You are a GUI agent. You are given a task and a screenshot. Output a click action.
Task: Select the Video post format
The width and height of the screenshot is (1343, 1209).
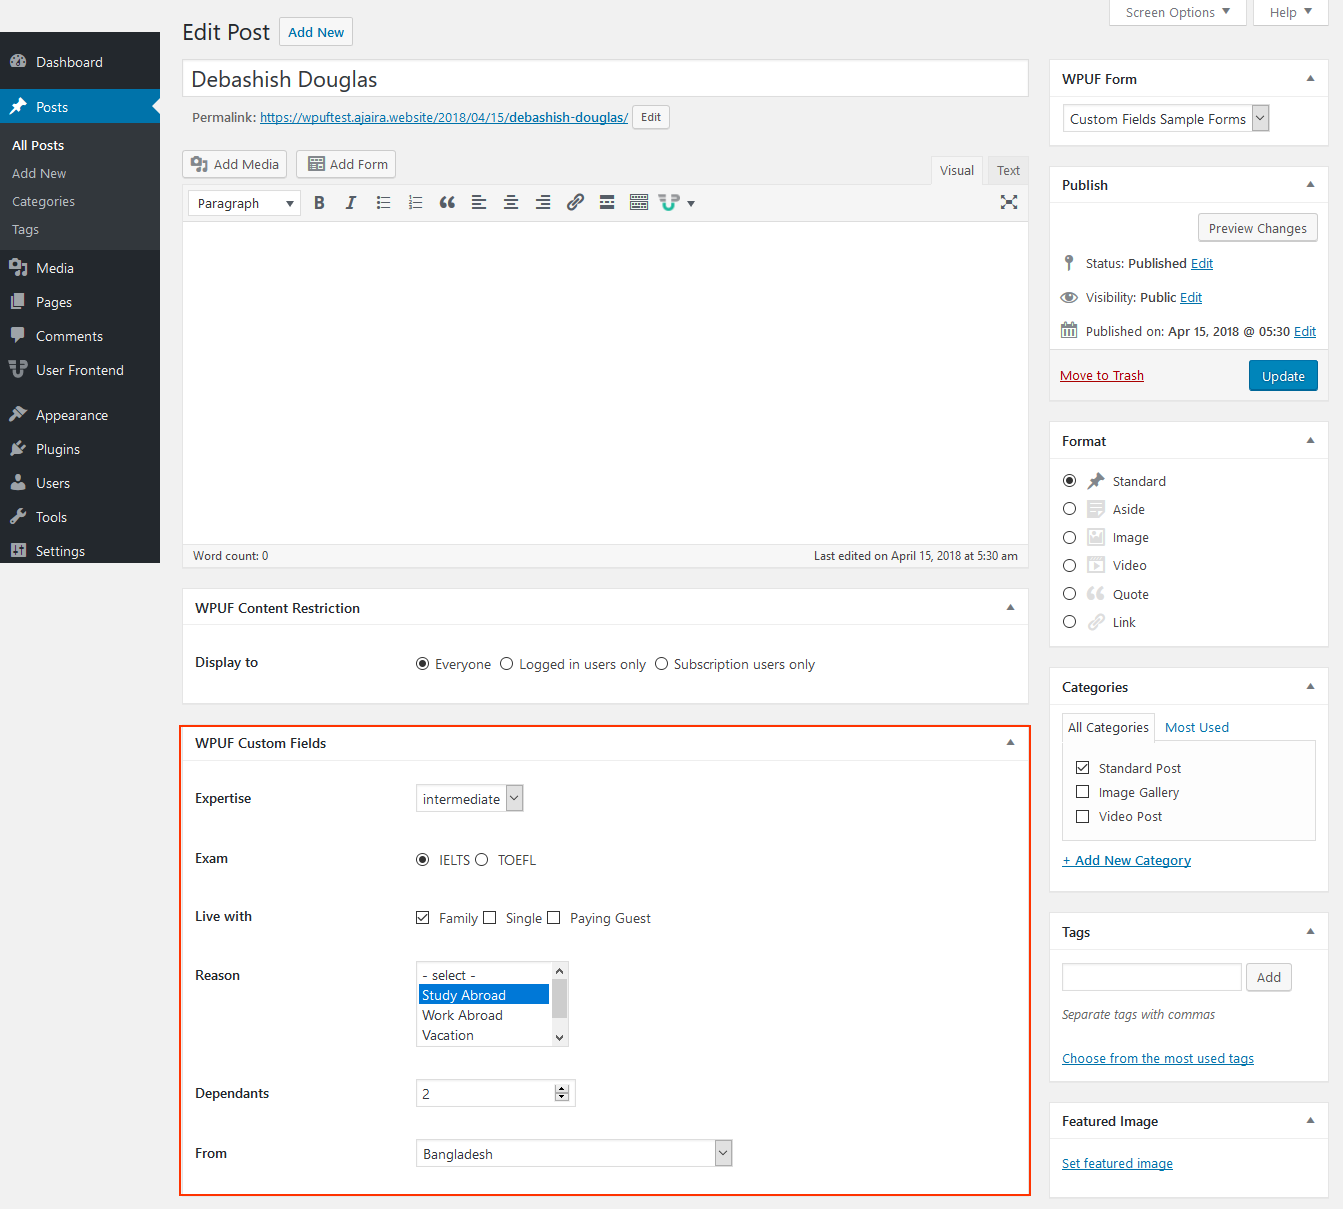(x=1070, y=565)
